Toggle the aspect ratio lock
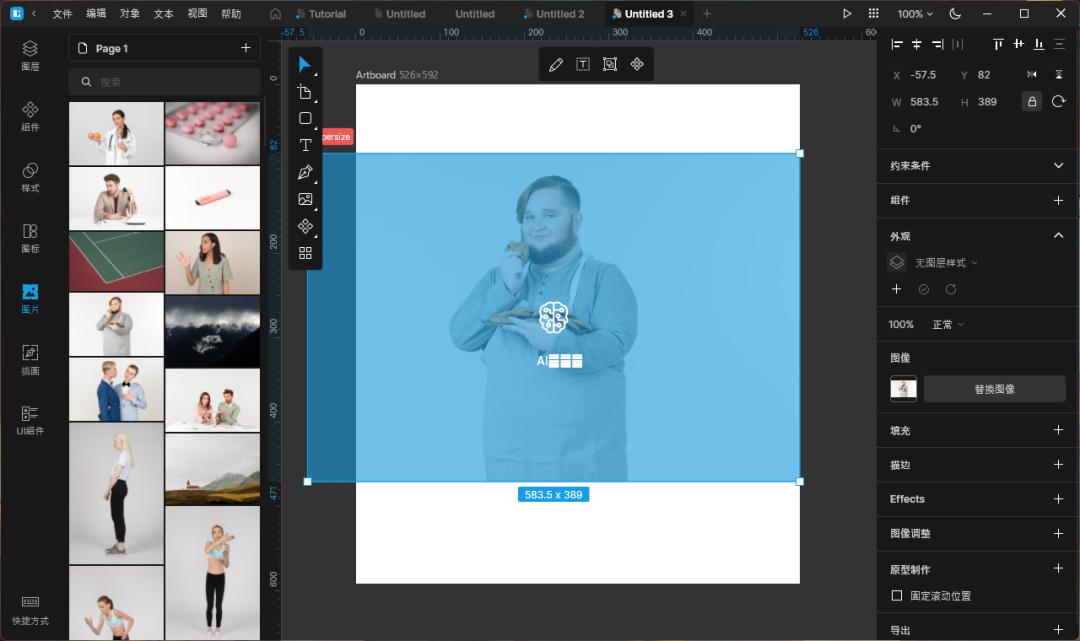 (1031, 102)
